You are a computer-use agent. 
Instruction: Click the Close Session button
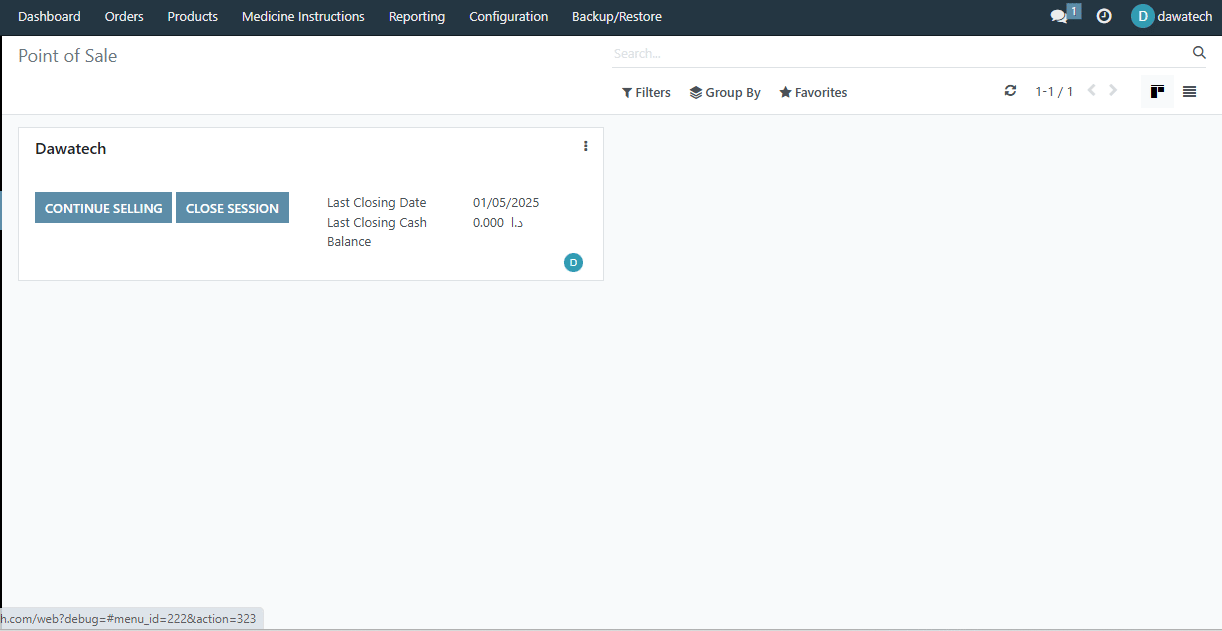pos(232,208)
